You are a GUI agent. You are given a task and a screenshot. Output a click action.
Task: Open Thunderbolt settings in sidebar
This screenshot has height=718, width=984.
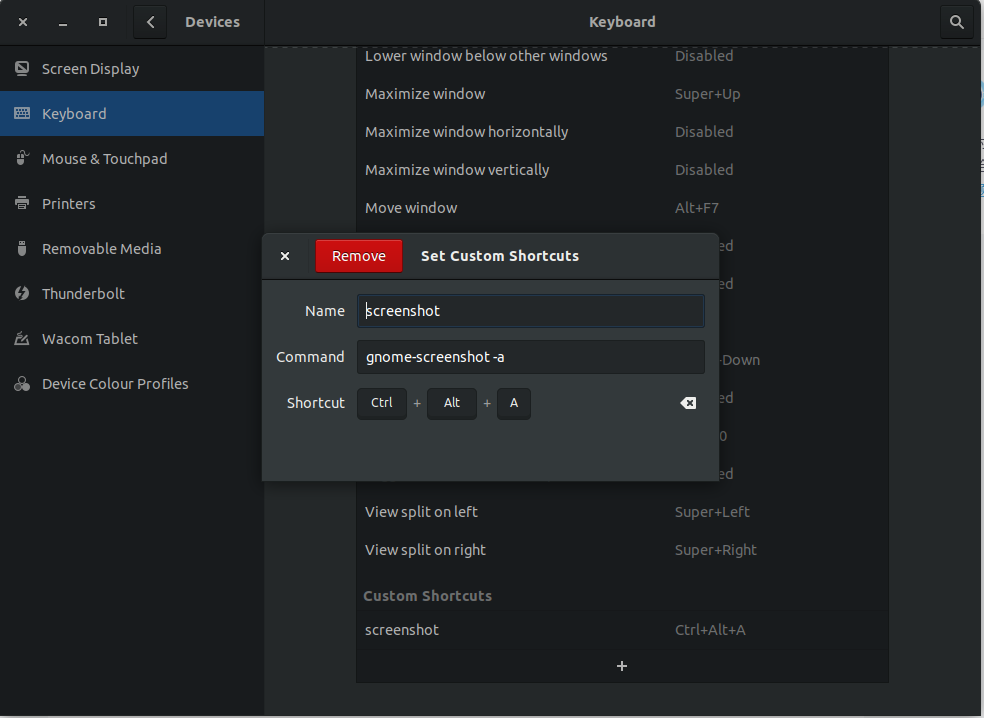click(x=132, y=293)
